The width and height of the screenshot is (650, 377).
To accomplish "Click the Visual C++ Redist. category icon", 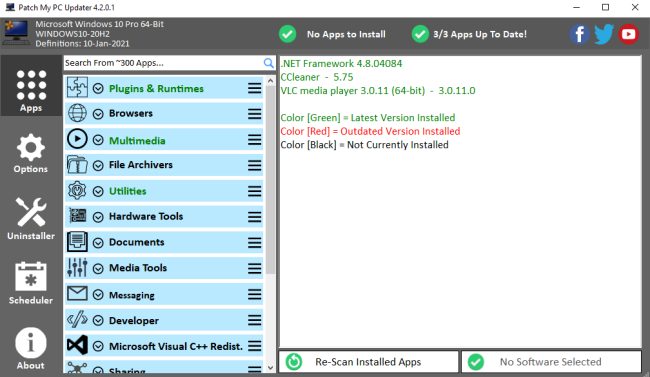I will point(78,345).
